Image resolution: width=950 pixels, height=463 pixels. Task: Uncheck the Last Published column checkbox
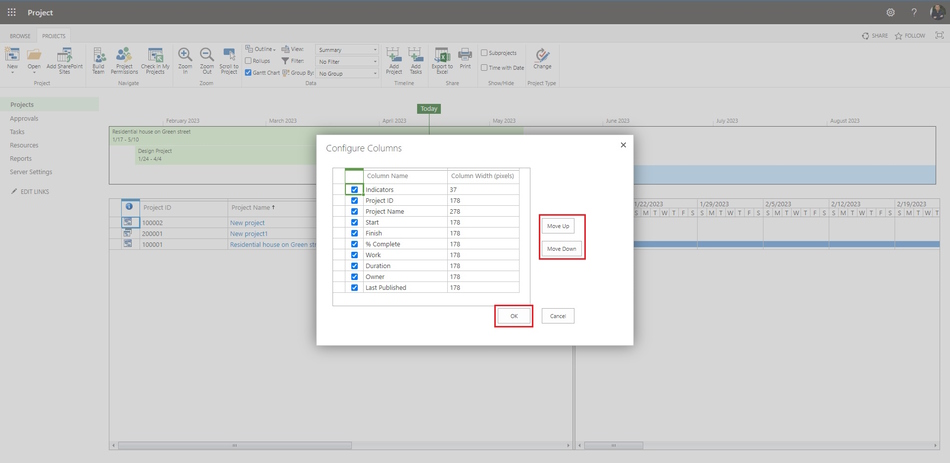354,288
